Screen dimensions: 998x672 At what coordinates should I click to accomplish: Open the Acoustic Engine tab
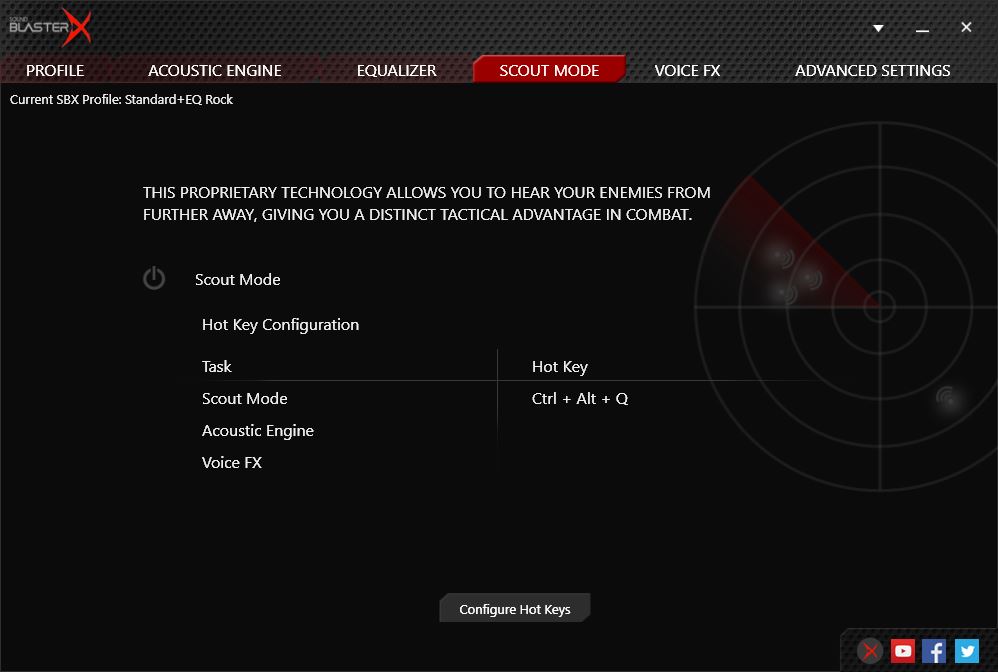[x=215, y=70]
